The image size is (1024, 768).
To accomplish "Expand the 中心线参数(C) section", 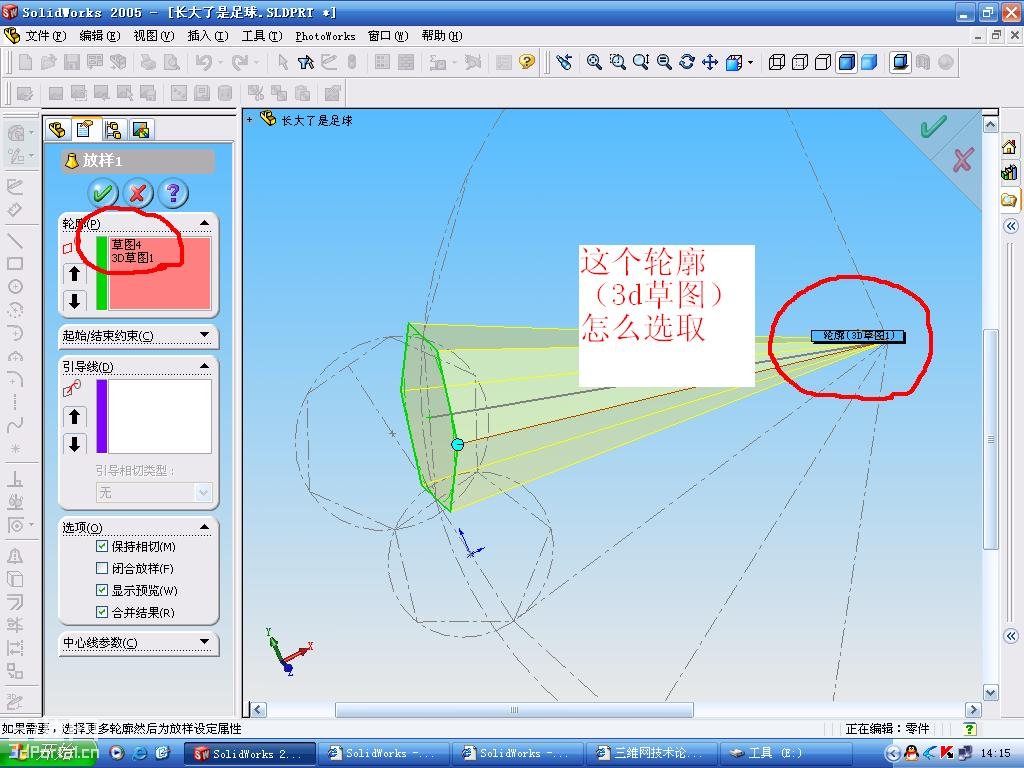I will pos(204,642).
